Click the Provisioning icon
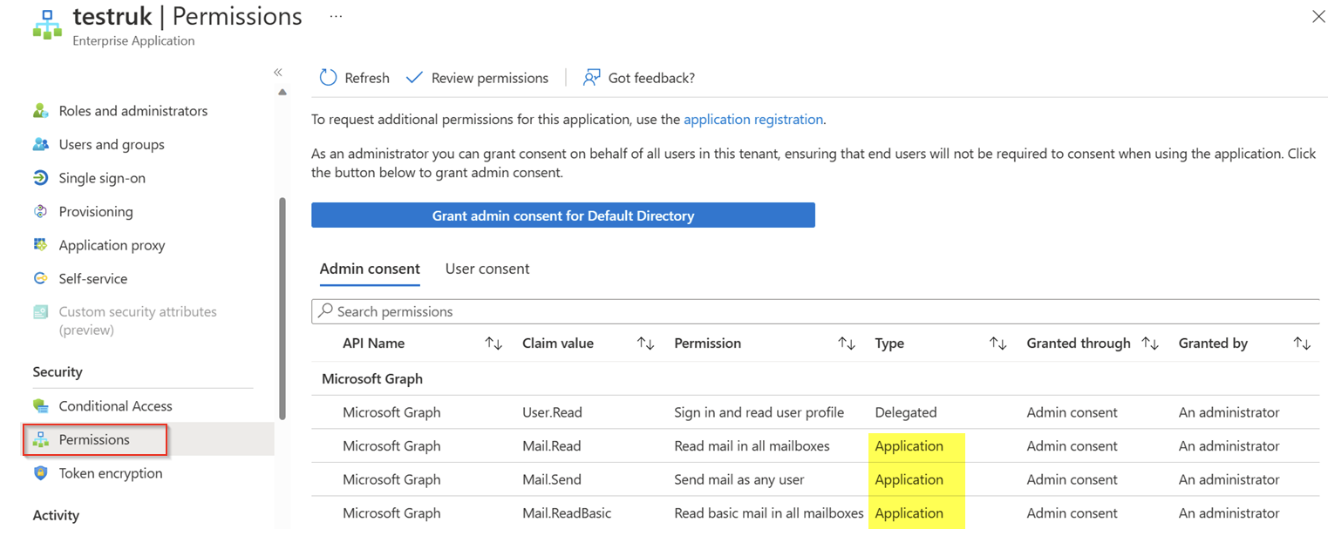Image resolution: width=1338 pixels, height=548 pixels. (41, 212)
